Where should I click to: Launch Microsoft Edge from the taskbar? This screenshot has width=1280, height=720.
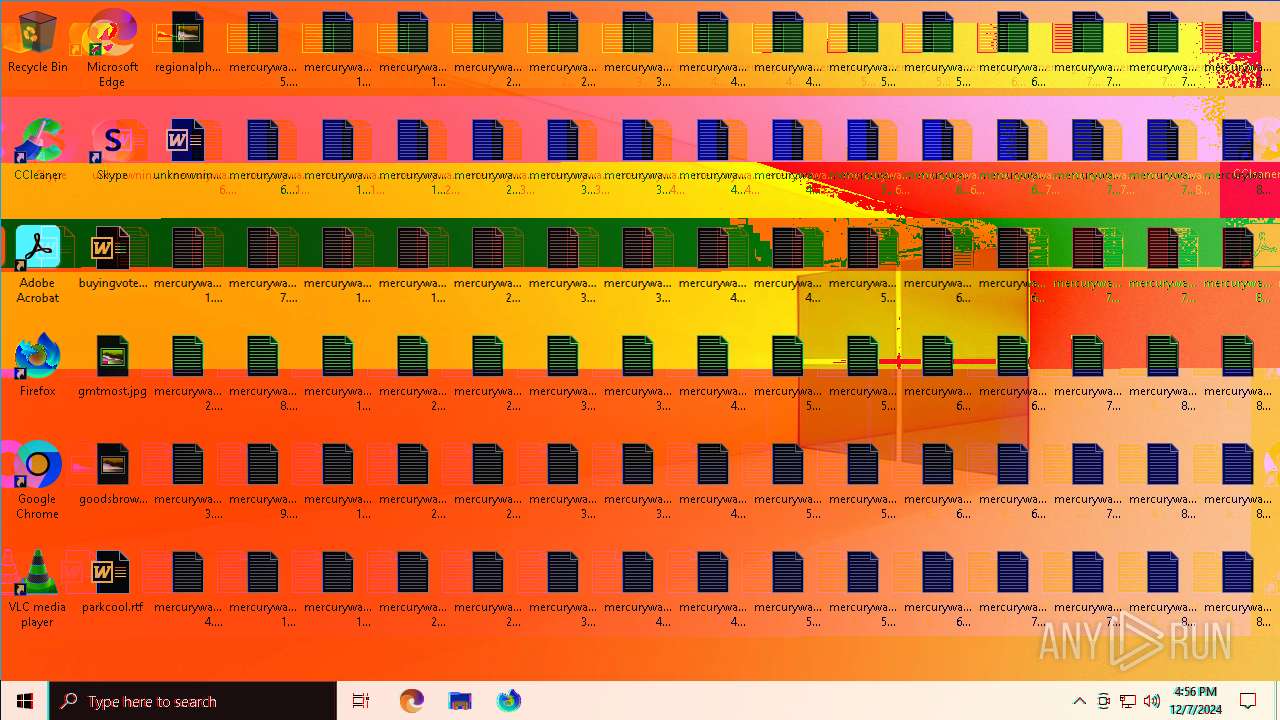(x=411, y=701)
